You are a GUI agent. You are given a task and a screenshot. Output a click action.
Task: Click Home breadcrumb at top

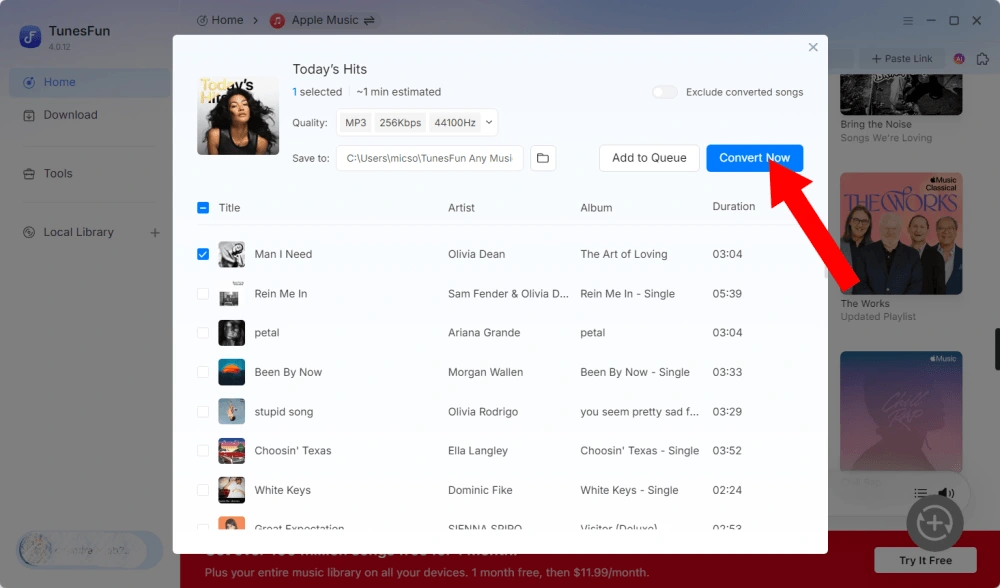click(219, 20)
